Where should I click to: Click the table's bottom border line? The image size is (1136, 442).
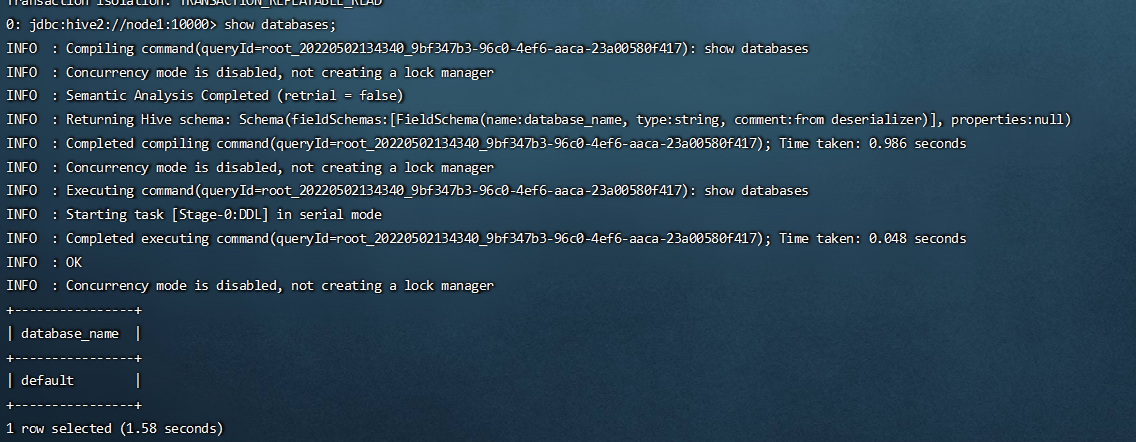(x=74, y=404)
